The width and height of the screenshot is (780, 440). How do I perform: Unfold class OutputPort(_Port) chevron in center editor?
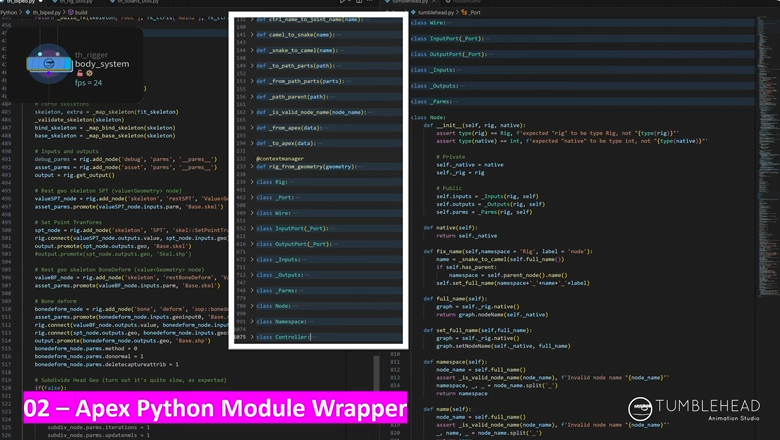click(x=252, y=244)
